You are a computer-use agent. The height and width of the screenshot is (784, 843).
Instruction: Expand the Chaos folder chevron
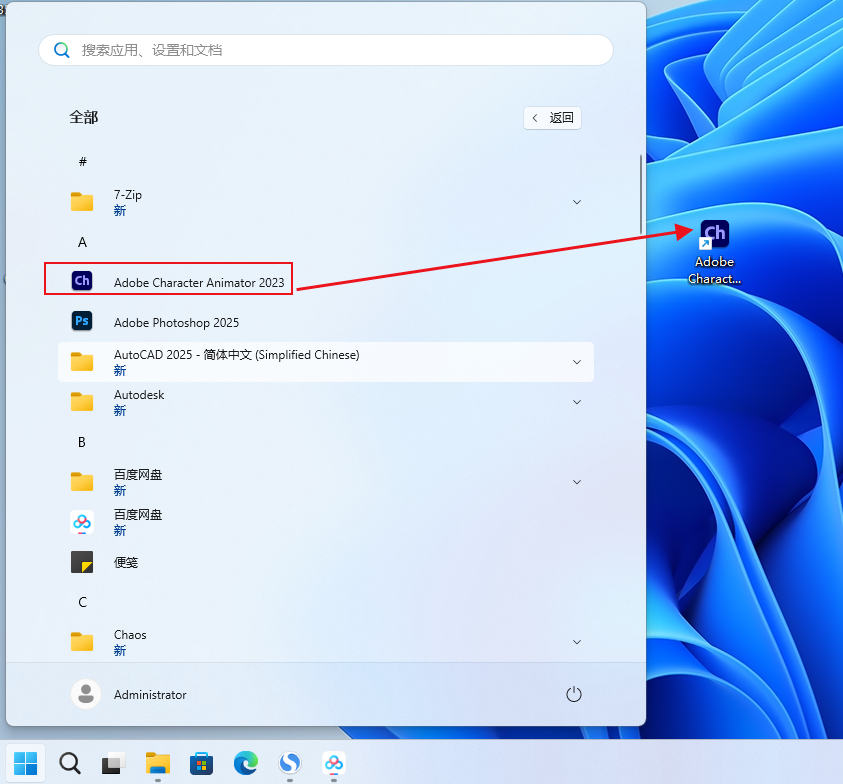[x=577, y=642]
